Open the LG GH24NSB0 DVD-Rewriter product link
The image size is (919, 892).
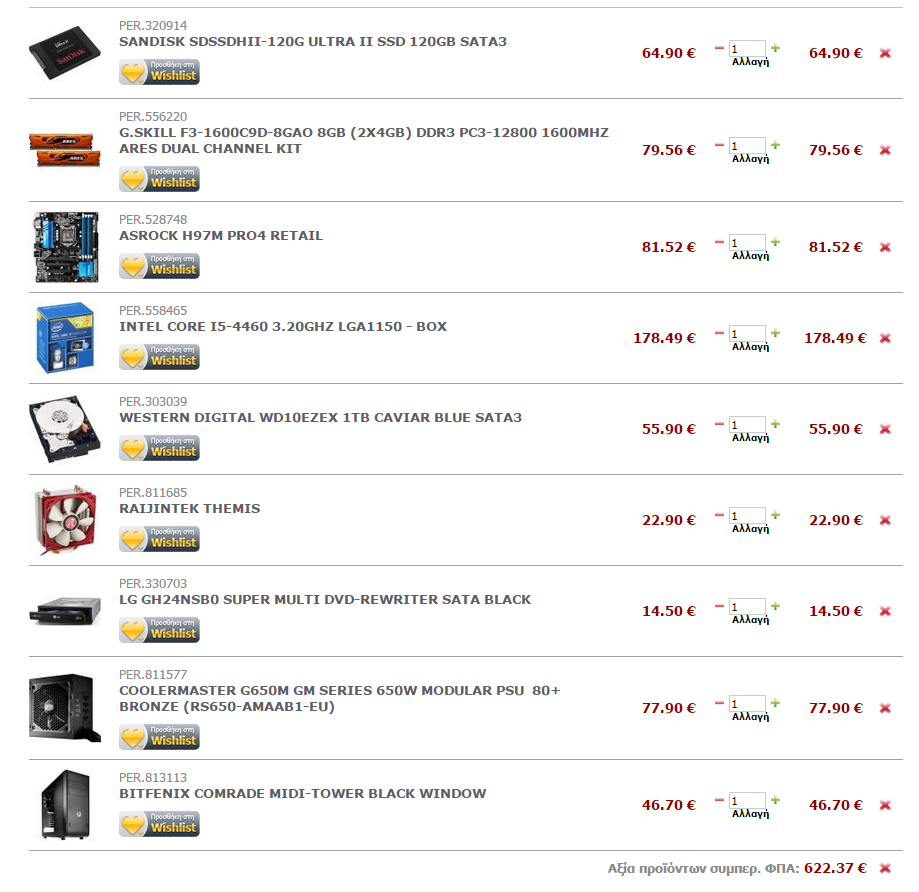point(325,600)
